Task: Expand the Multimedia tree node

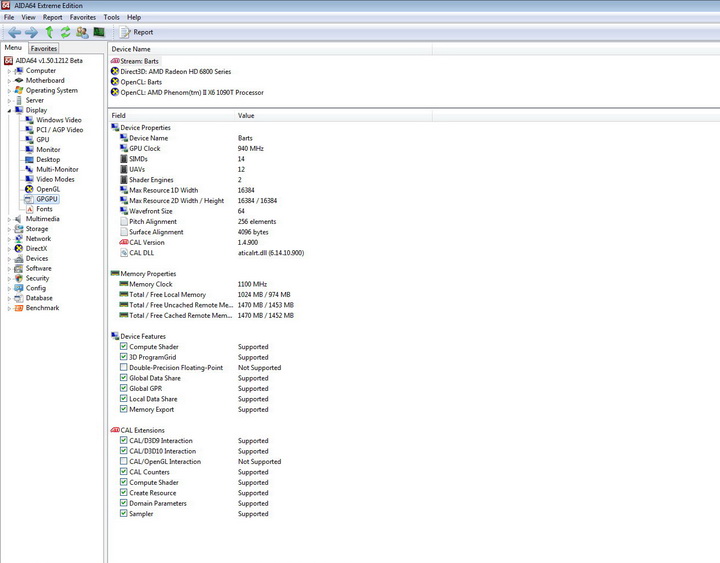Action: (x=9, y=220)
